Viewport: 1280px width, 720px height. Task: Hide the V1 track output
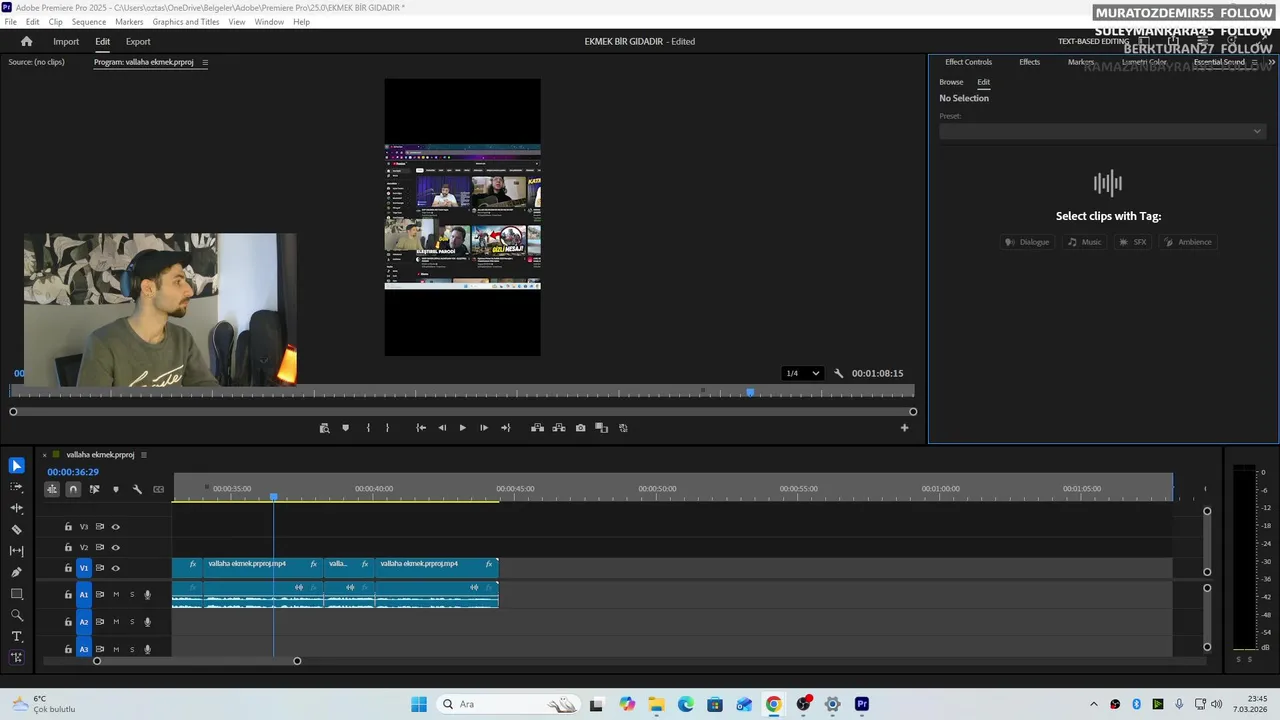tap(116, 568)
